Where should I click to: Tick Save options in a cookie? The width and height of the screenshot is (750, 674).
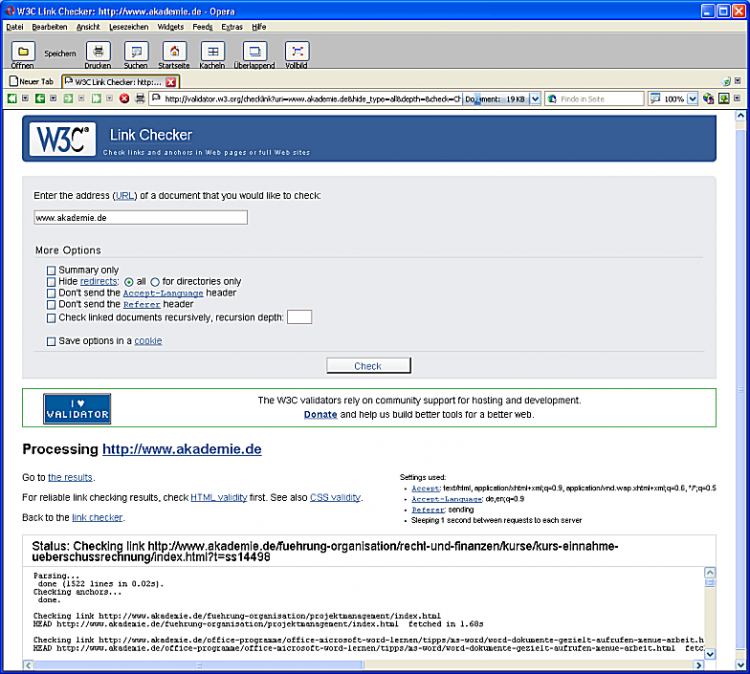point(51,342)
